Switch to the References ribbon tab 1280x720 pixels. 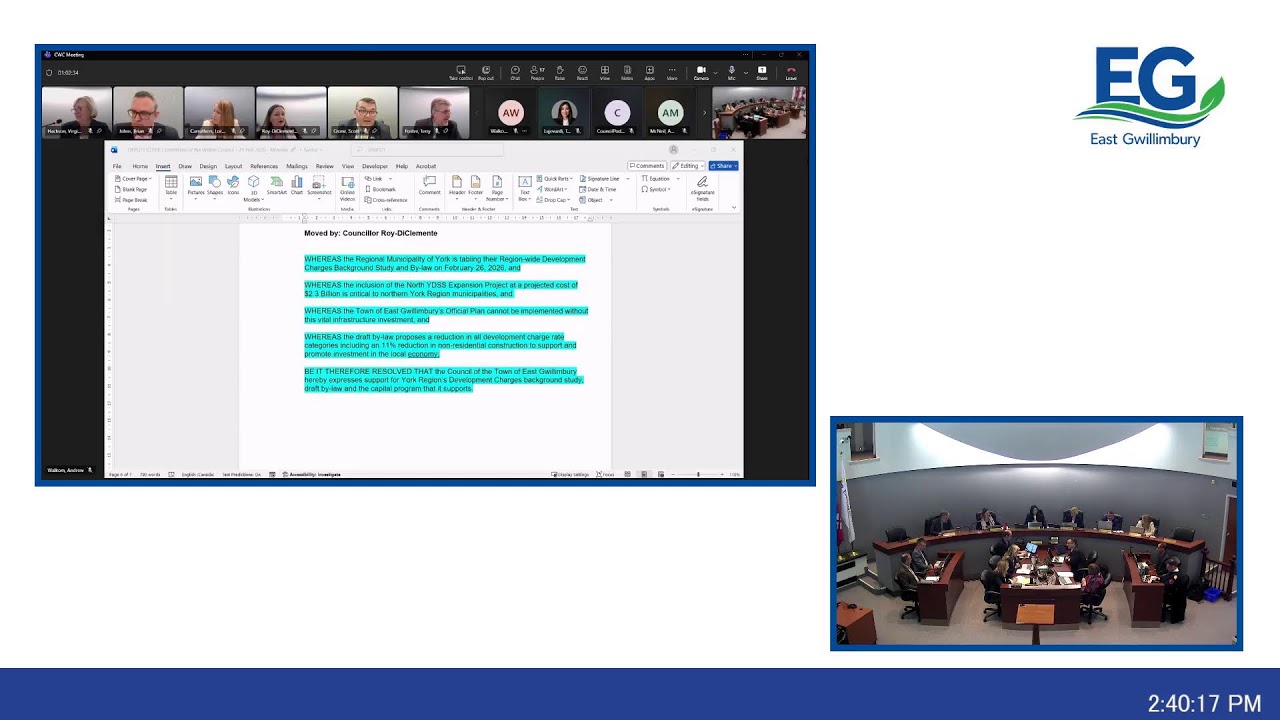[264, 166]
